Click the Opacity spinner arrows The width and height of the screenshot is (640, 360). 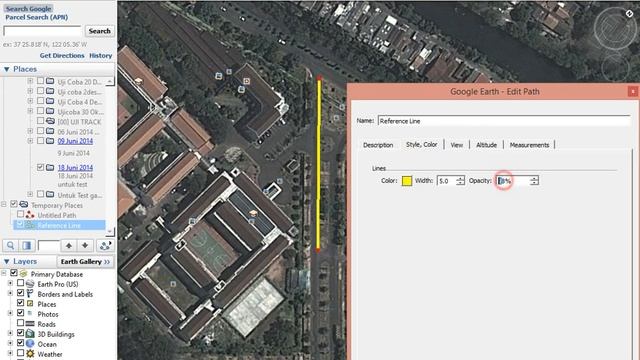(x=534, y=180)
